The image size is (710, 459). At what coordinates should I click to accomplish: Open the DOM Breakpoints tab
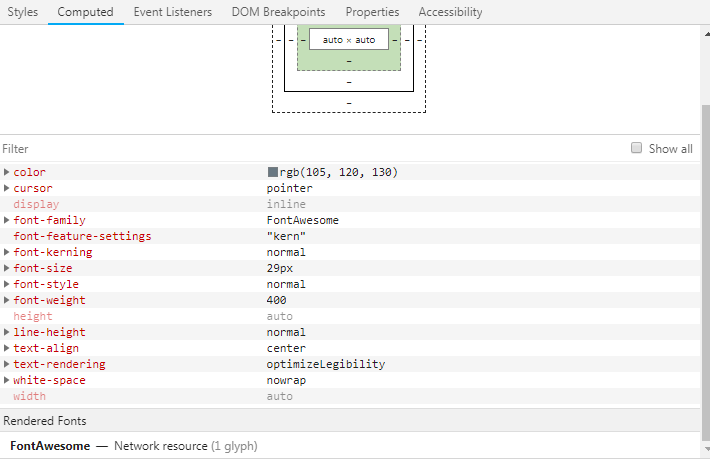coord(278,12)
